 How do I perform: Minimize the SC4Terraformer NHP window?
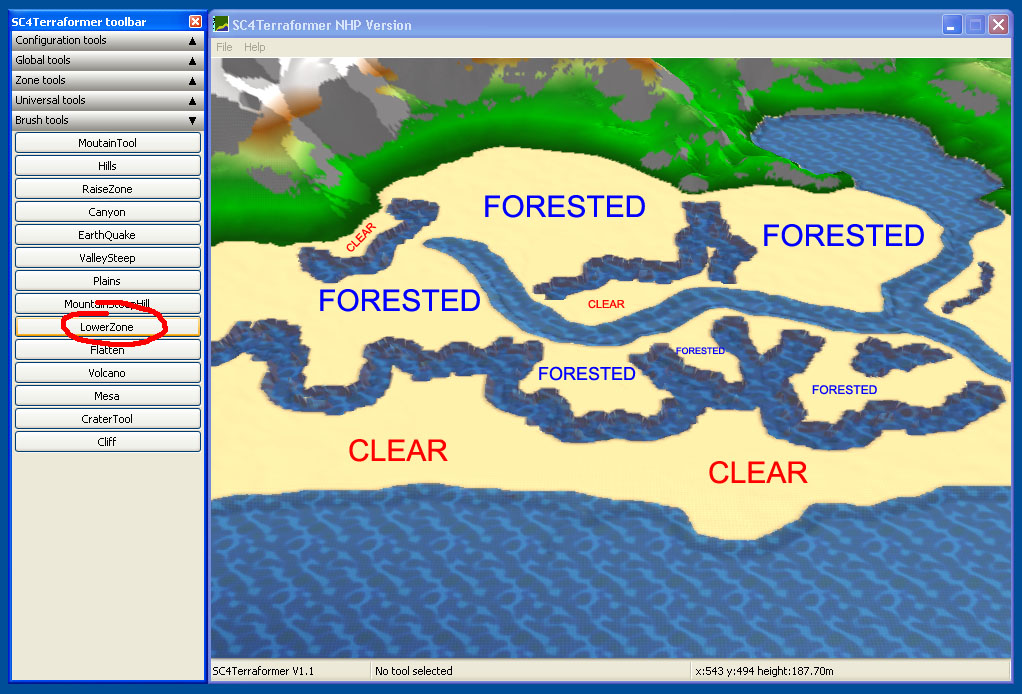point(952,25)
